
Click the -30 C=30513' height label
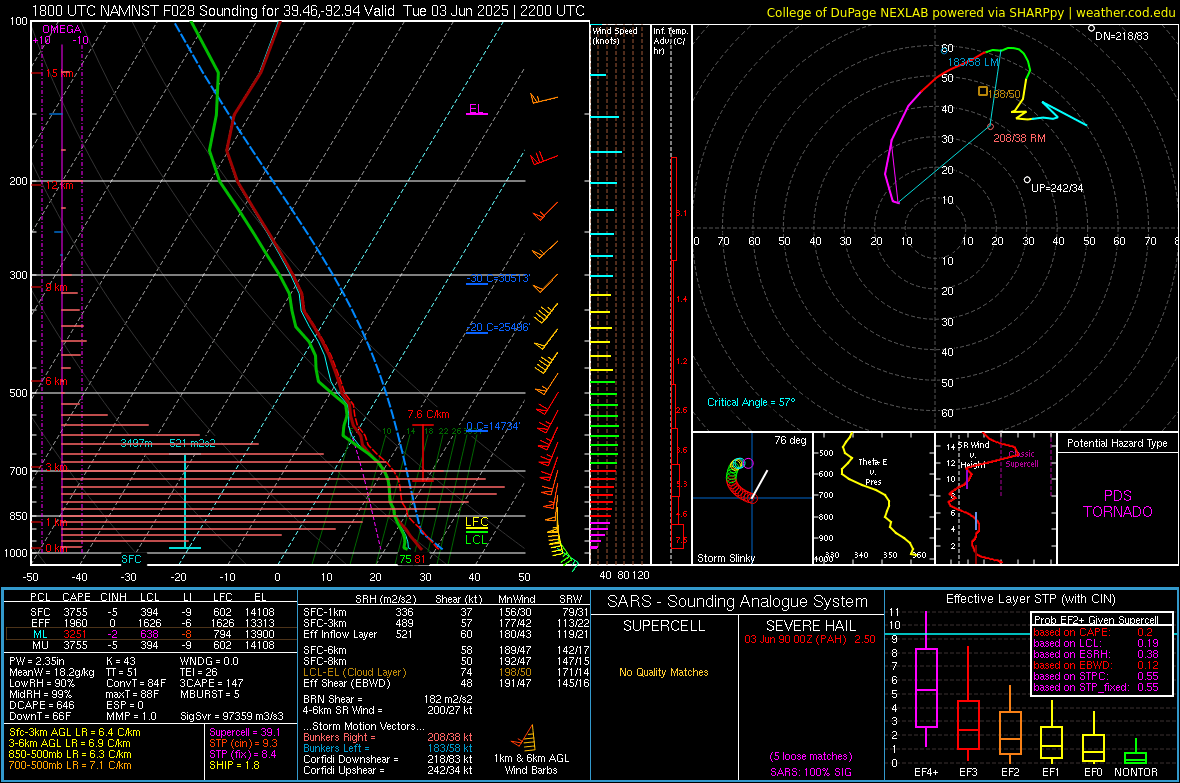[x=498, y=279]
